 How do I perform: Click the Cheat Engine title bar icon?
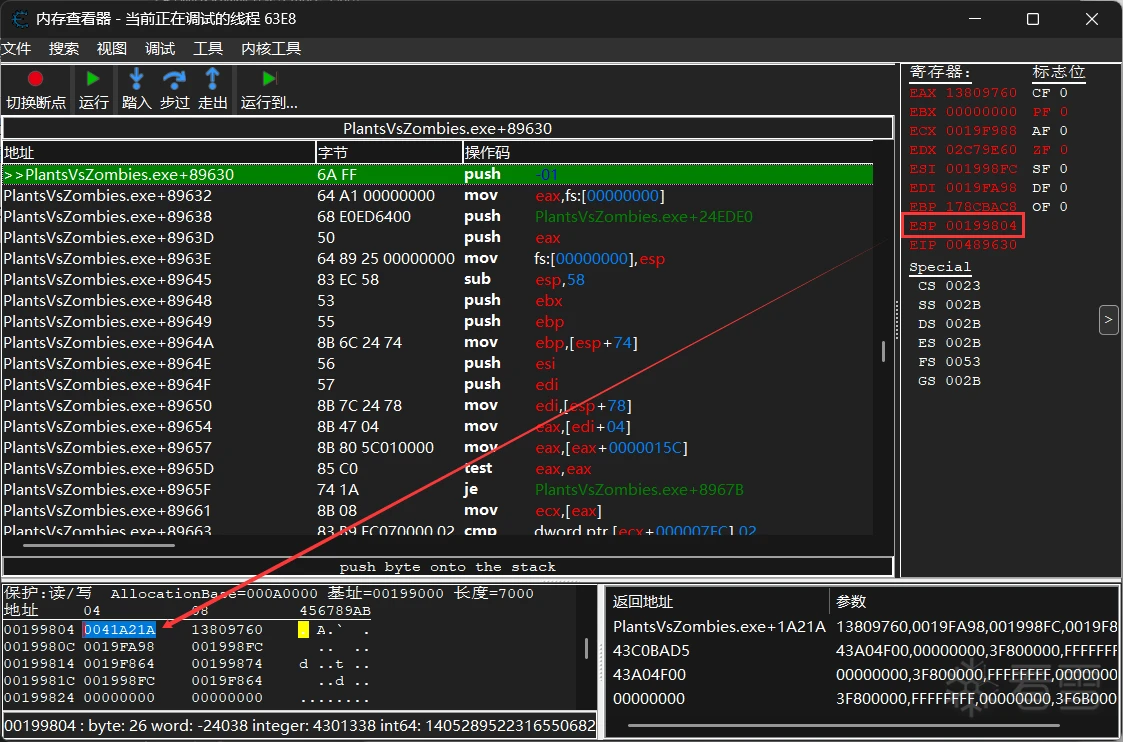tap(20, 19)
